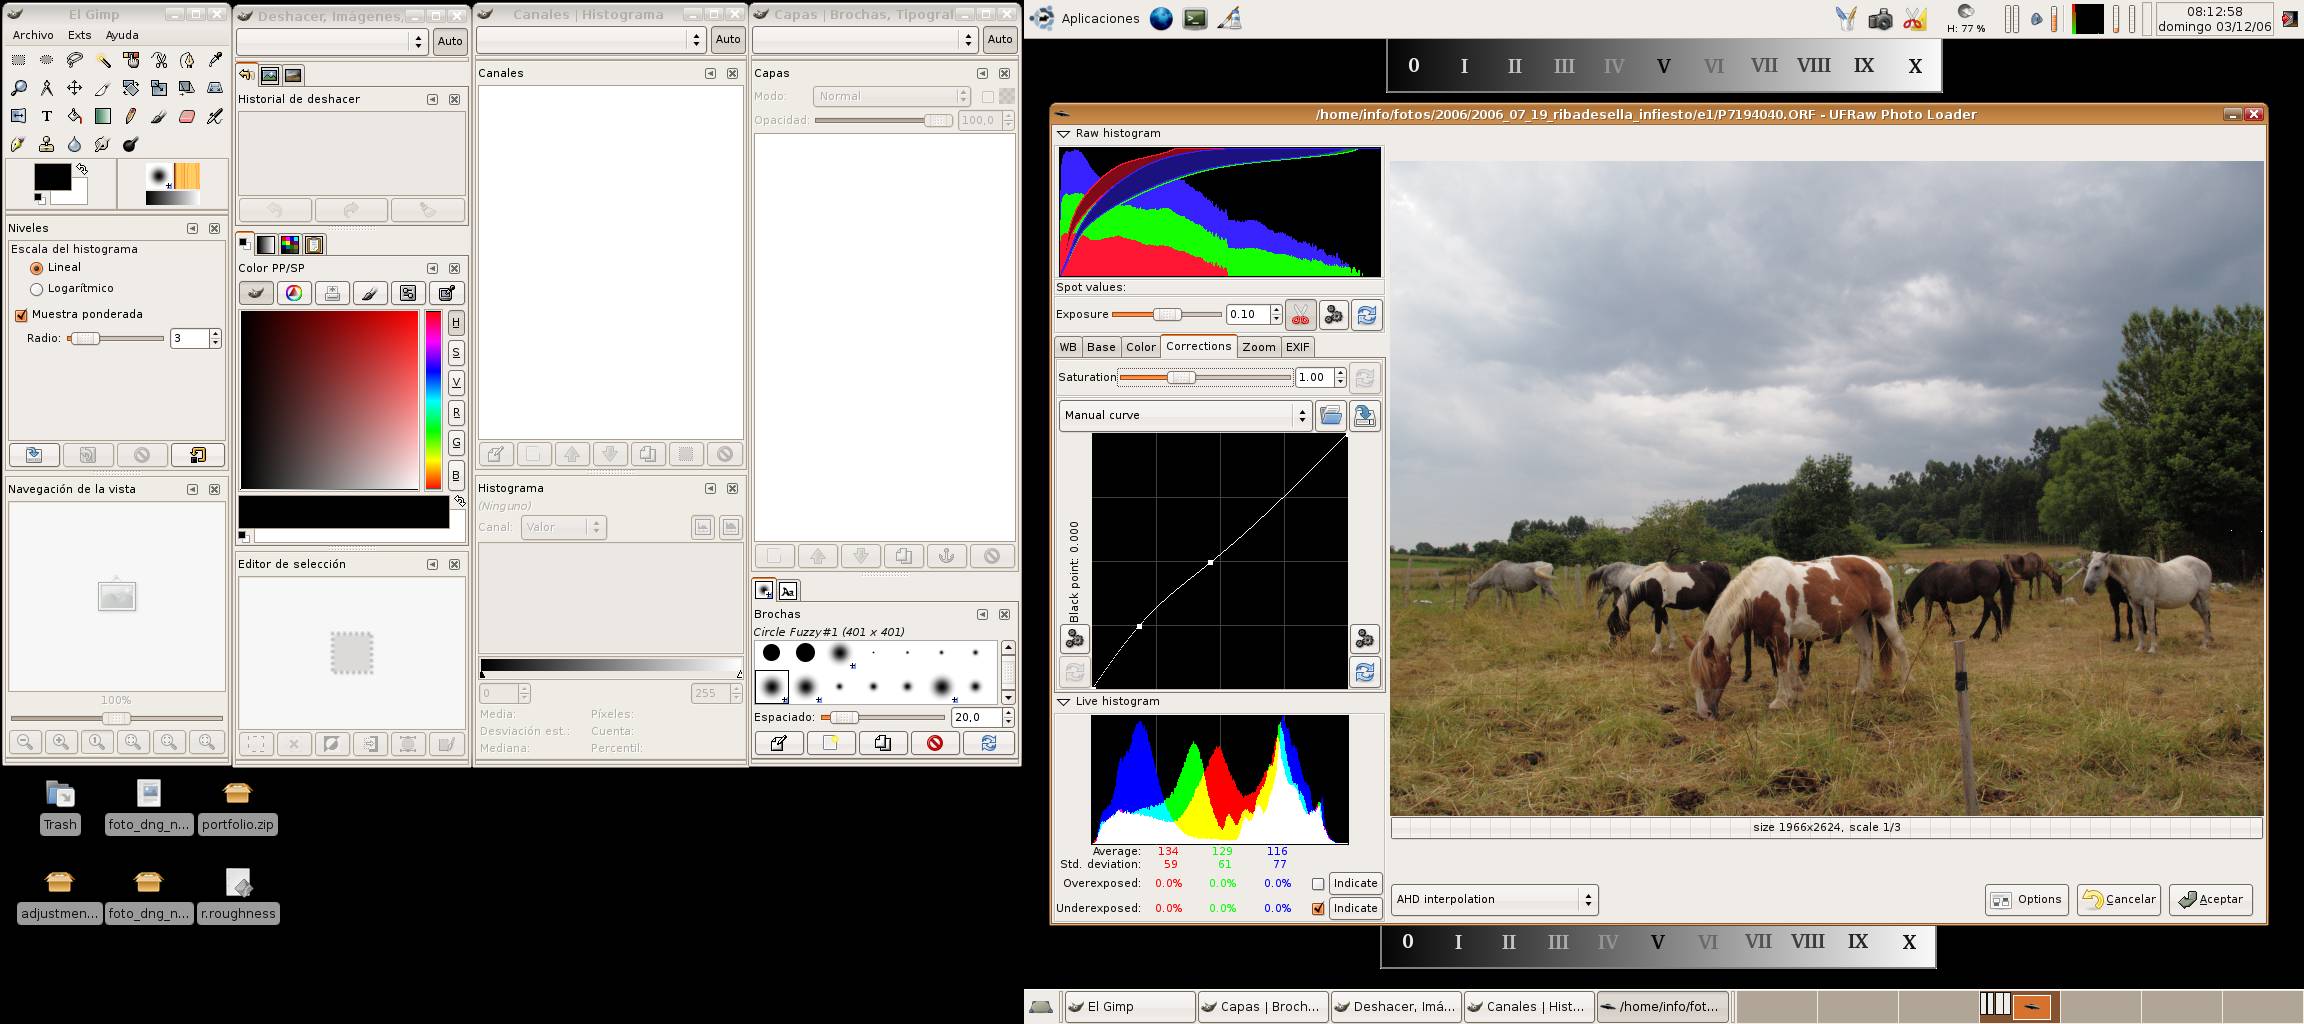Viewport: 2304px width, 1024px height.
Task: Open the camera screenshot applet in top panel
Action: pos(1880,18)
